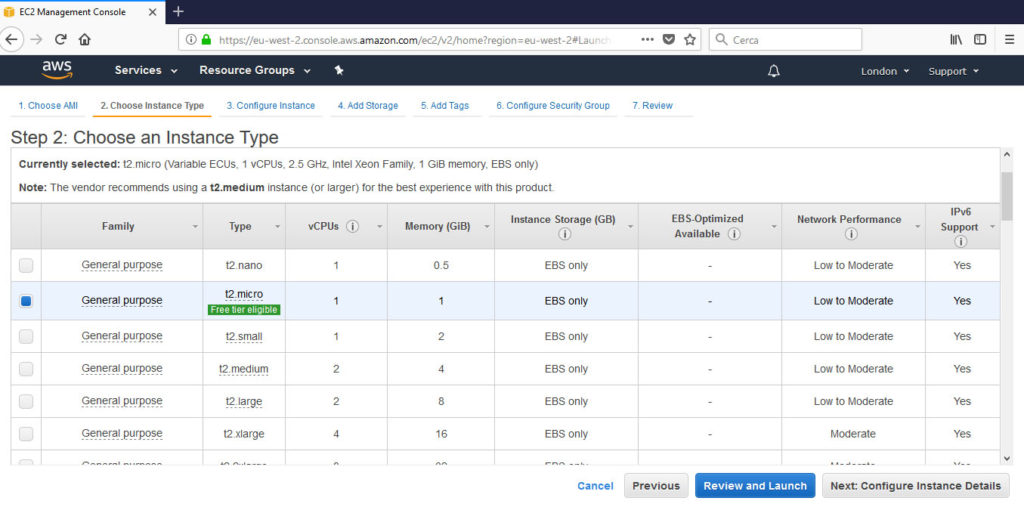This screenshot has width=1024, height=507.
Task: Click the scrollbar down arrow
Action: click(1007, 459)
